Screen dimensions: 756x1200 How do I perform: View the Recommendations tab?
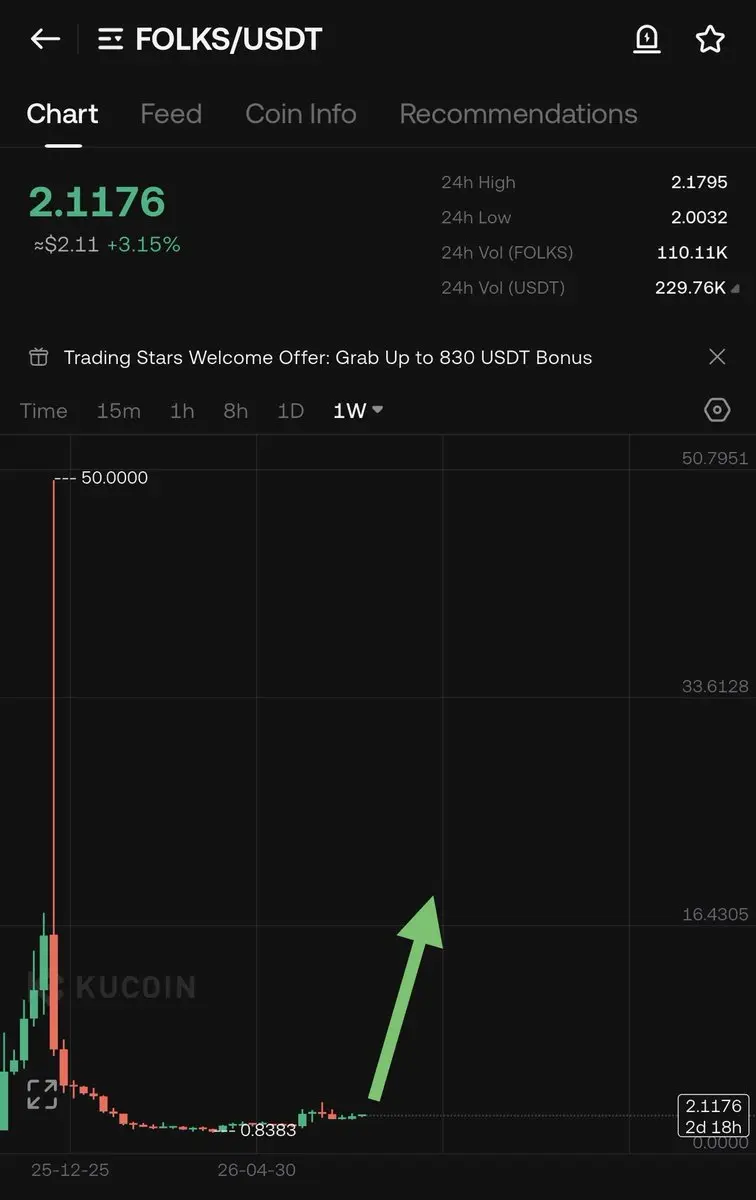(x=518, y=114)
